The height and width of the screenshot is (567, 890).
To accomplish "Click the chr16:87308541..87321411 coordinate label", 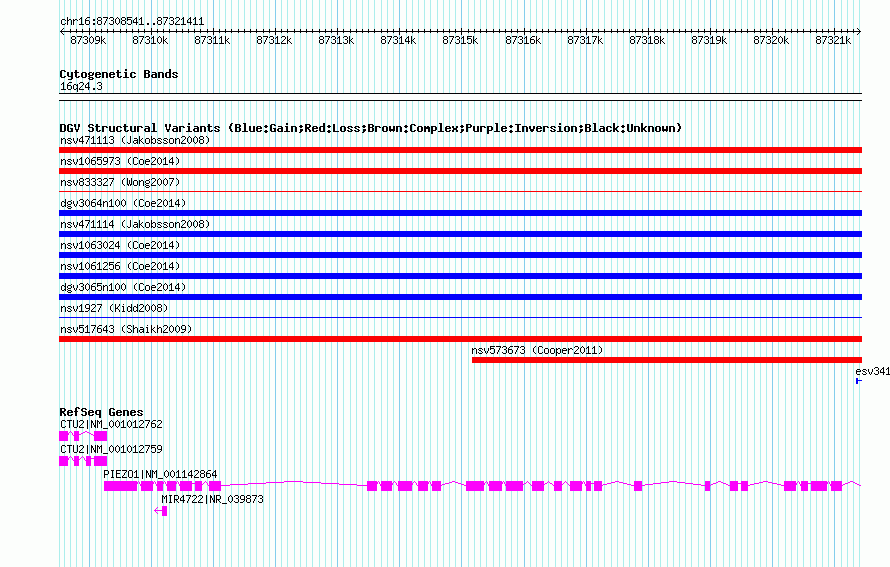I will (132, 22).
